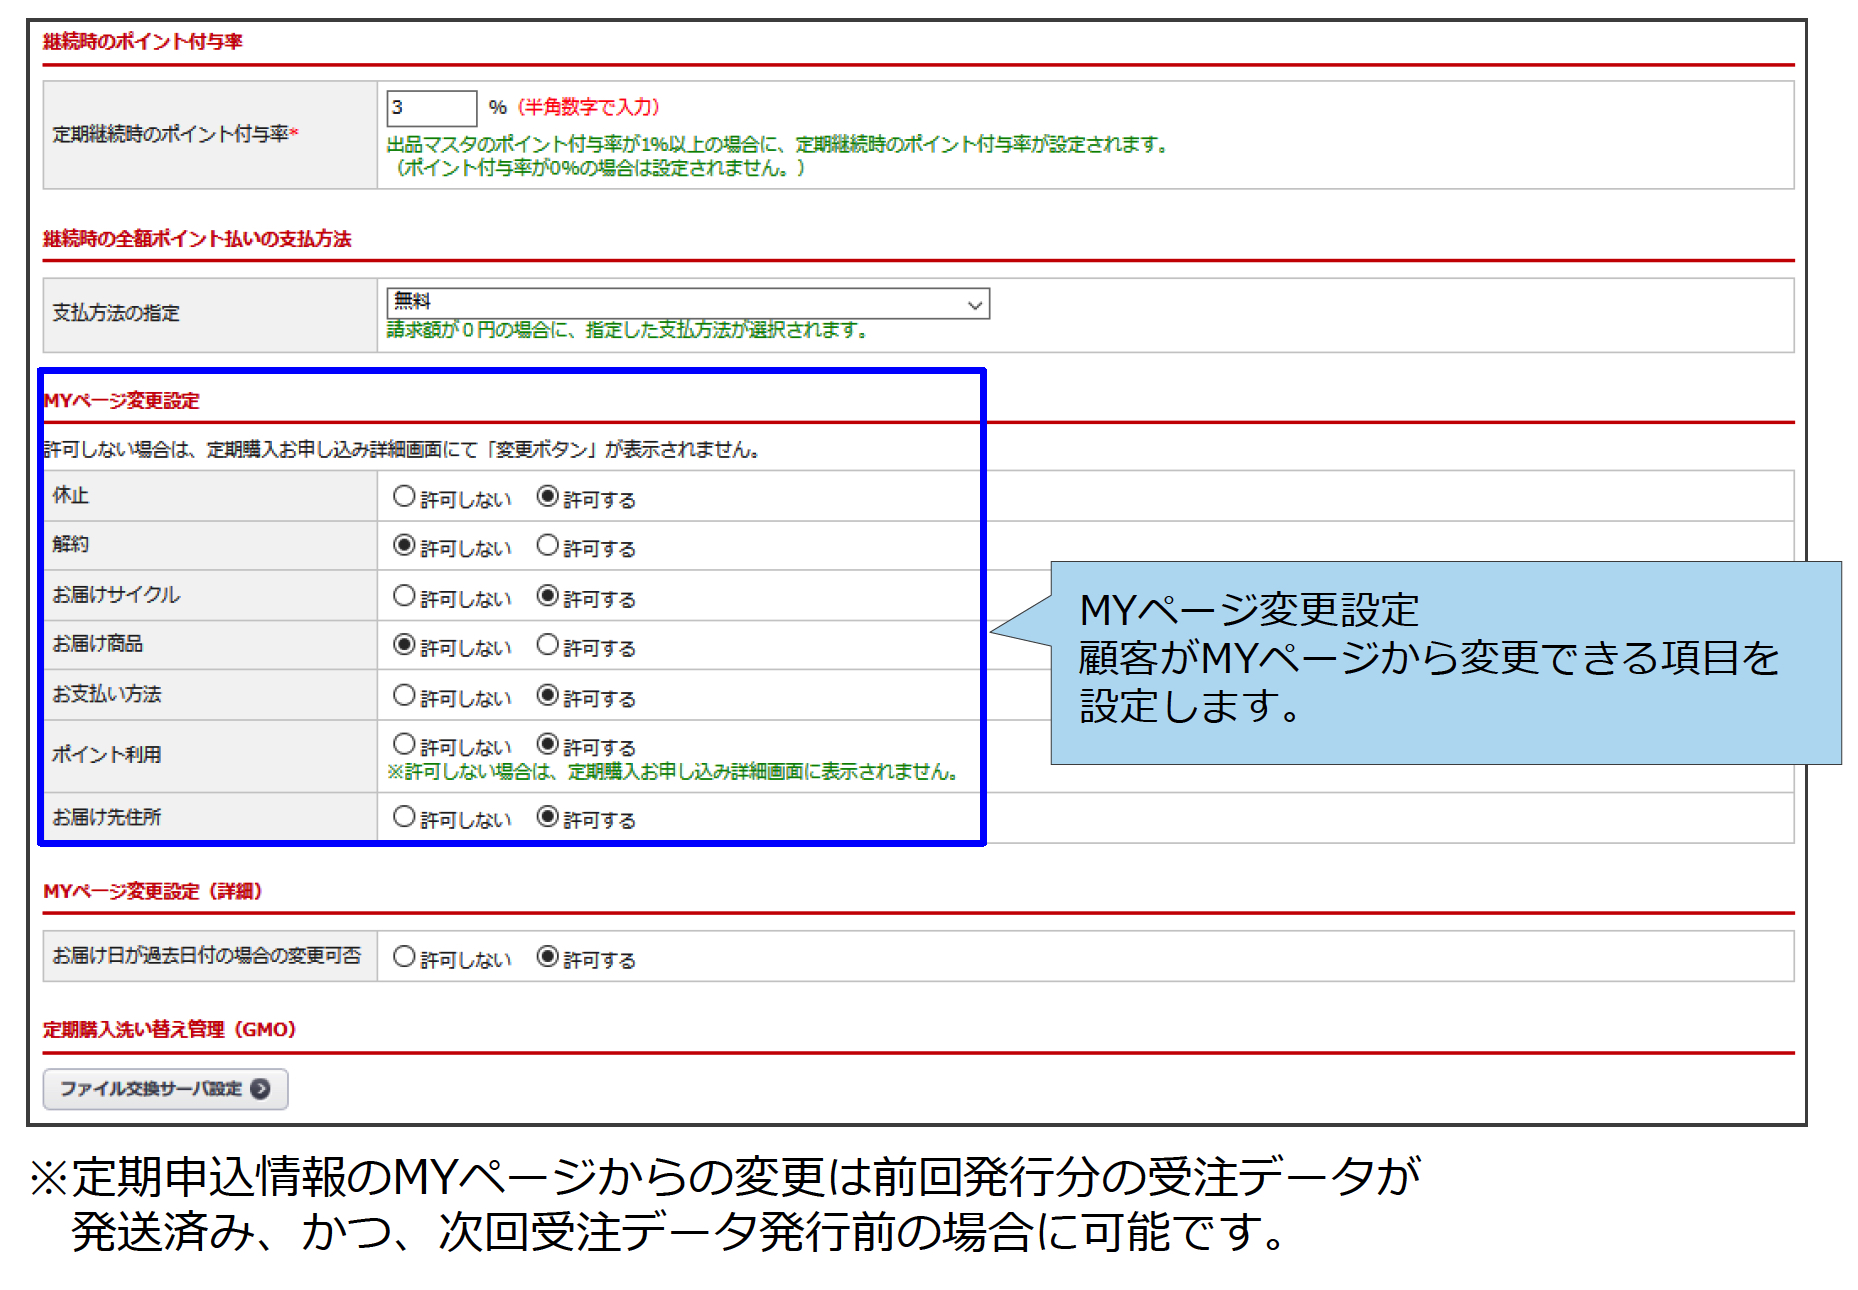Viewport: 1858px width, 1290px height.
Task: Click arrow icon on ファイル交換サーバ設定 button
Action: 260,1089
